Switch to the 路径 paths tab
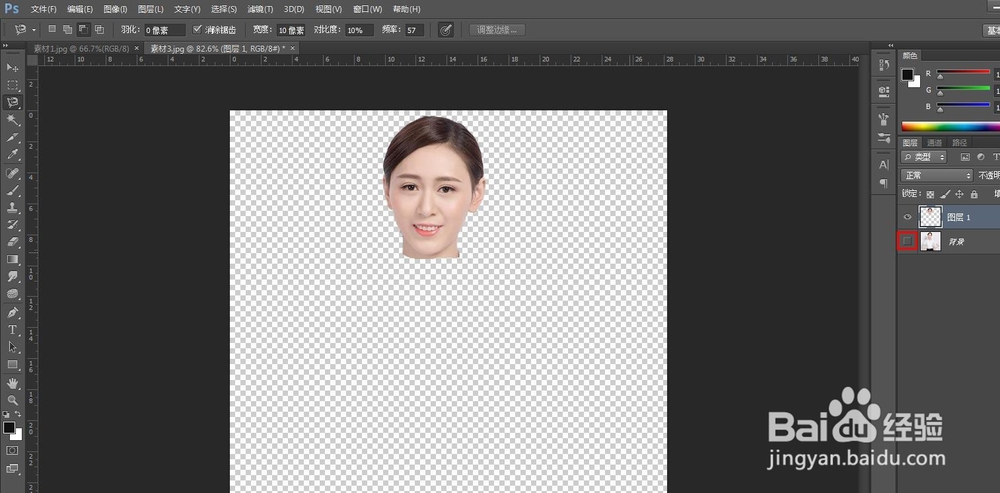The width and height of the screenshot is (1000, 493). 959,142
